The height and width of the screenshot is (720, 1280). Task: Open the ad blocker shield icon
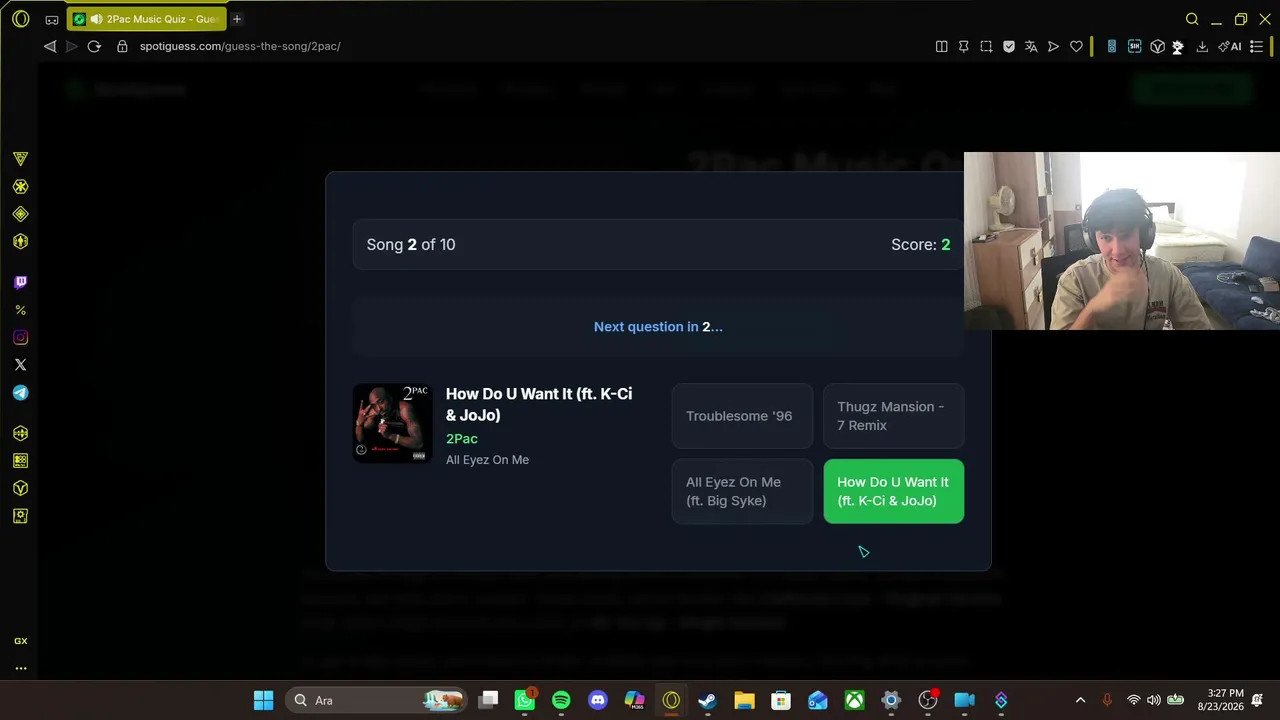1009,46
